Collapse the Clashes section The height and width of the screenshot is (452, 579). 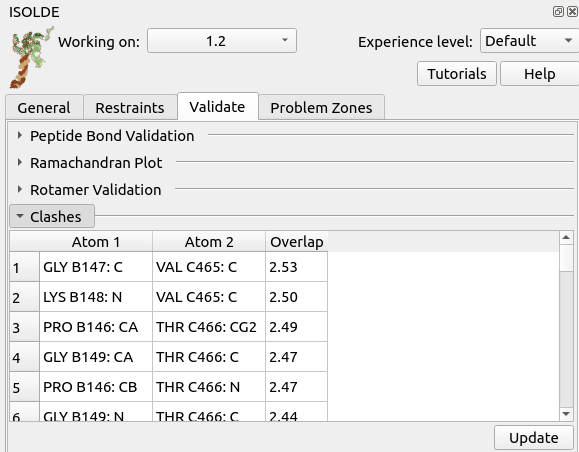(x=52, y=217)
